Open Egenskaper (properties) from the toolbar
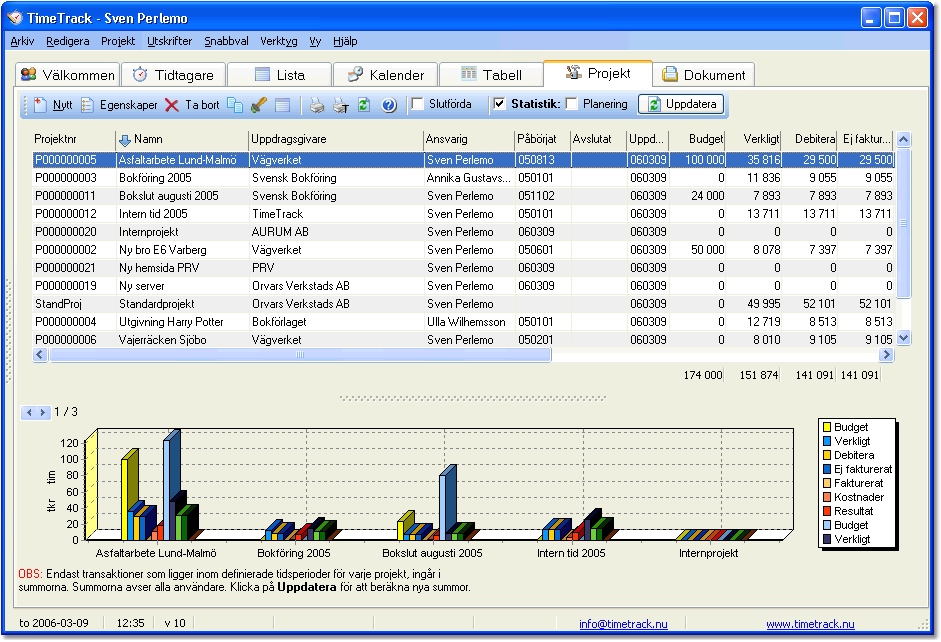Viewport: 941px width, 642px height. pos(119,105)
